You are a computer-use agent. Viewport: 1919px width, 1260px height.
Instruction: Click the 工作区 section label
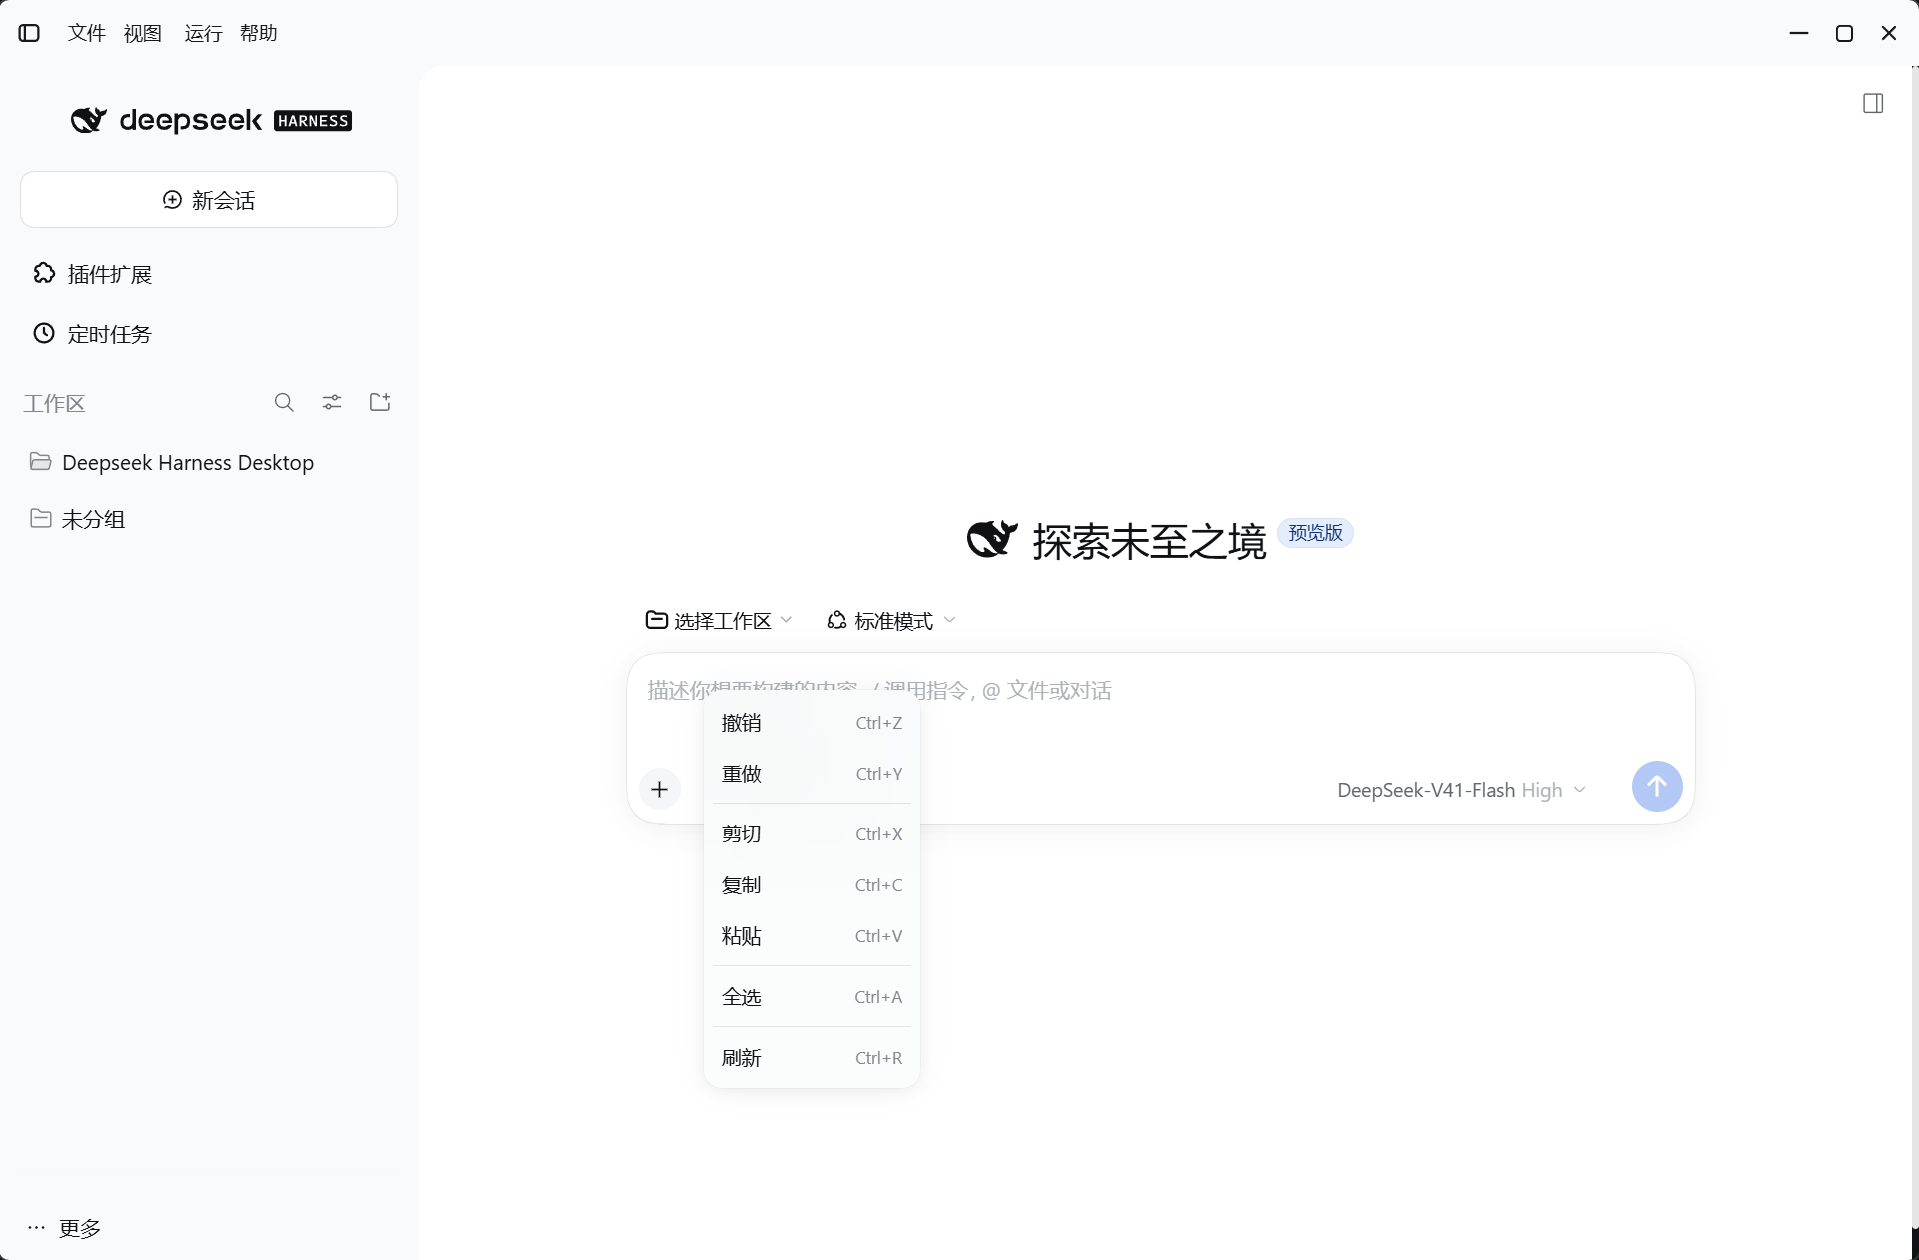click(x=55, y=403)
